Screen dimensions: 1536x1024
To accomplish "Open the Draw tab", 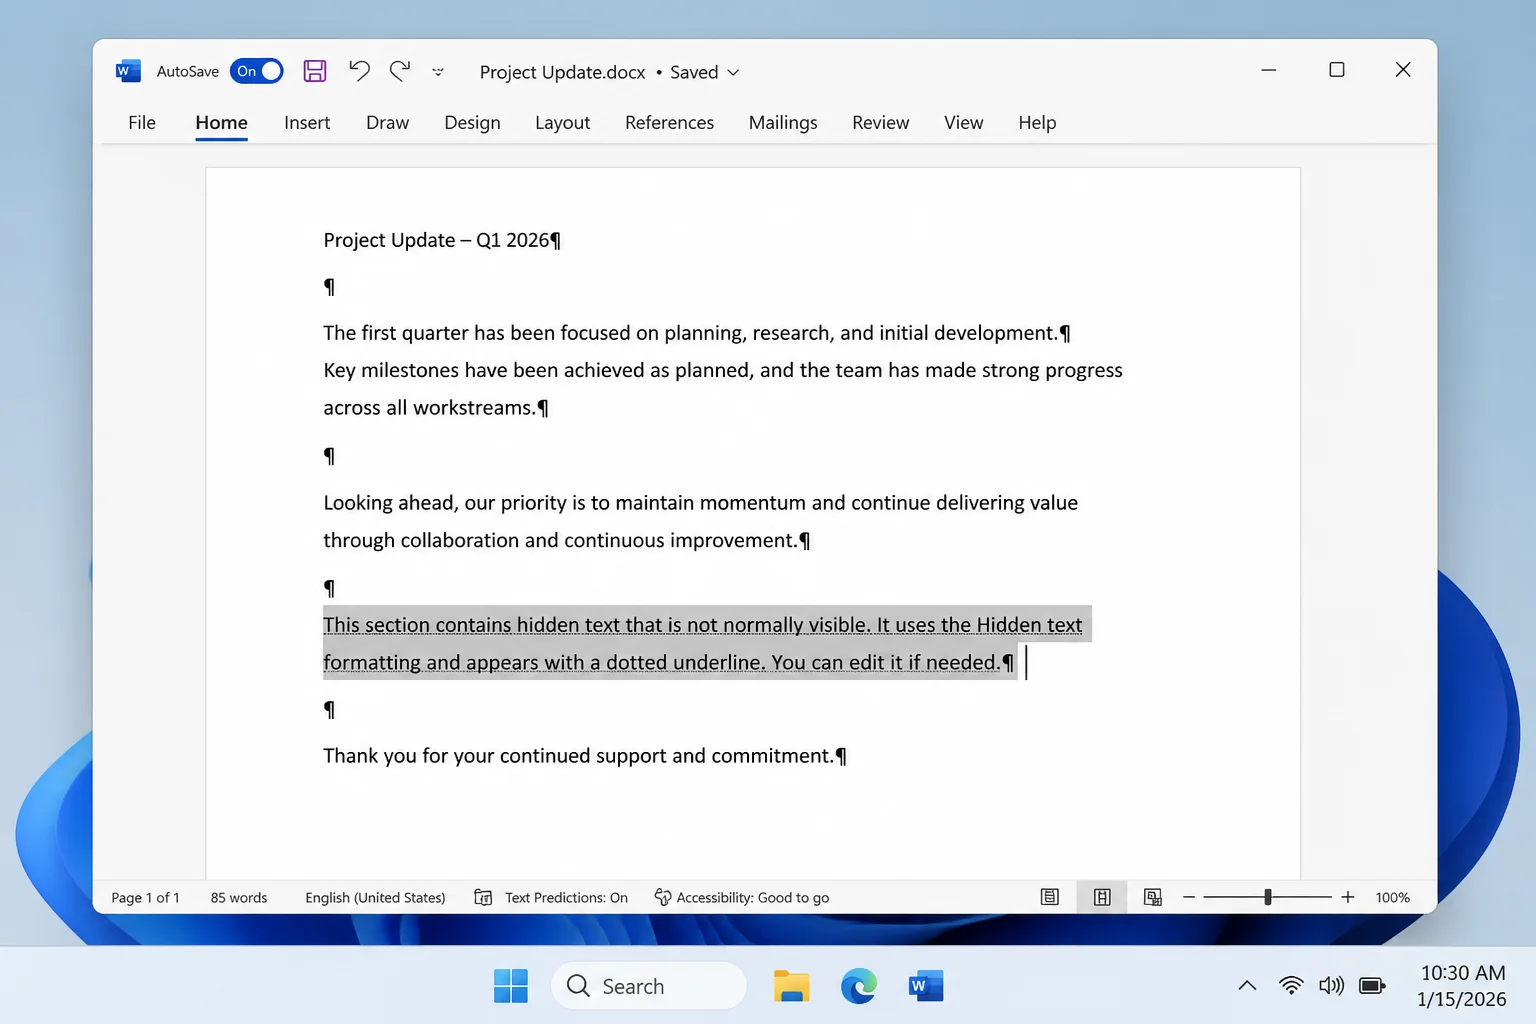I will [x=387, y=122].
